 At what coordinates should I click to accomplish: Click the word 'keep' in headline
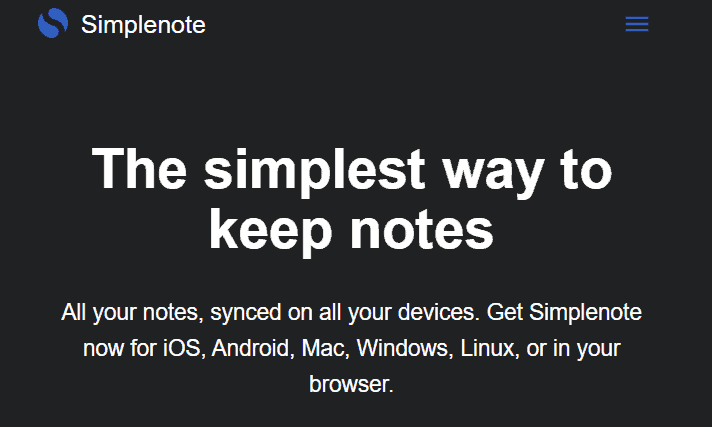[271, 233]
